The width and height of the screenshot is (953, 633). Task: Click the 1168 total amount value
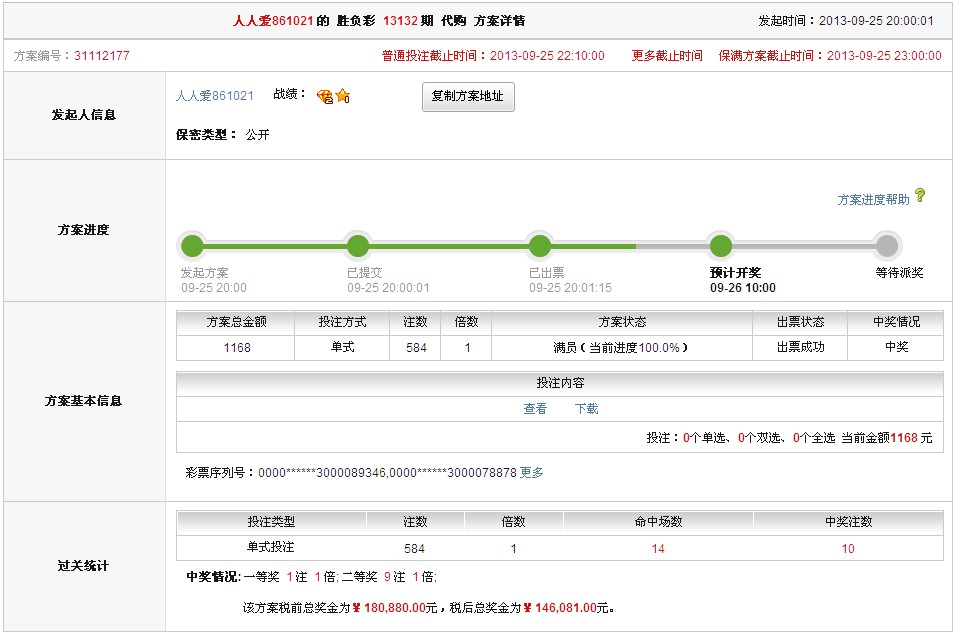[x=237, y=348]
